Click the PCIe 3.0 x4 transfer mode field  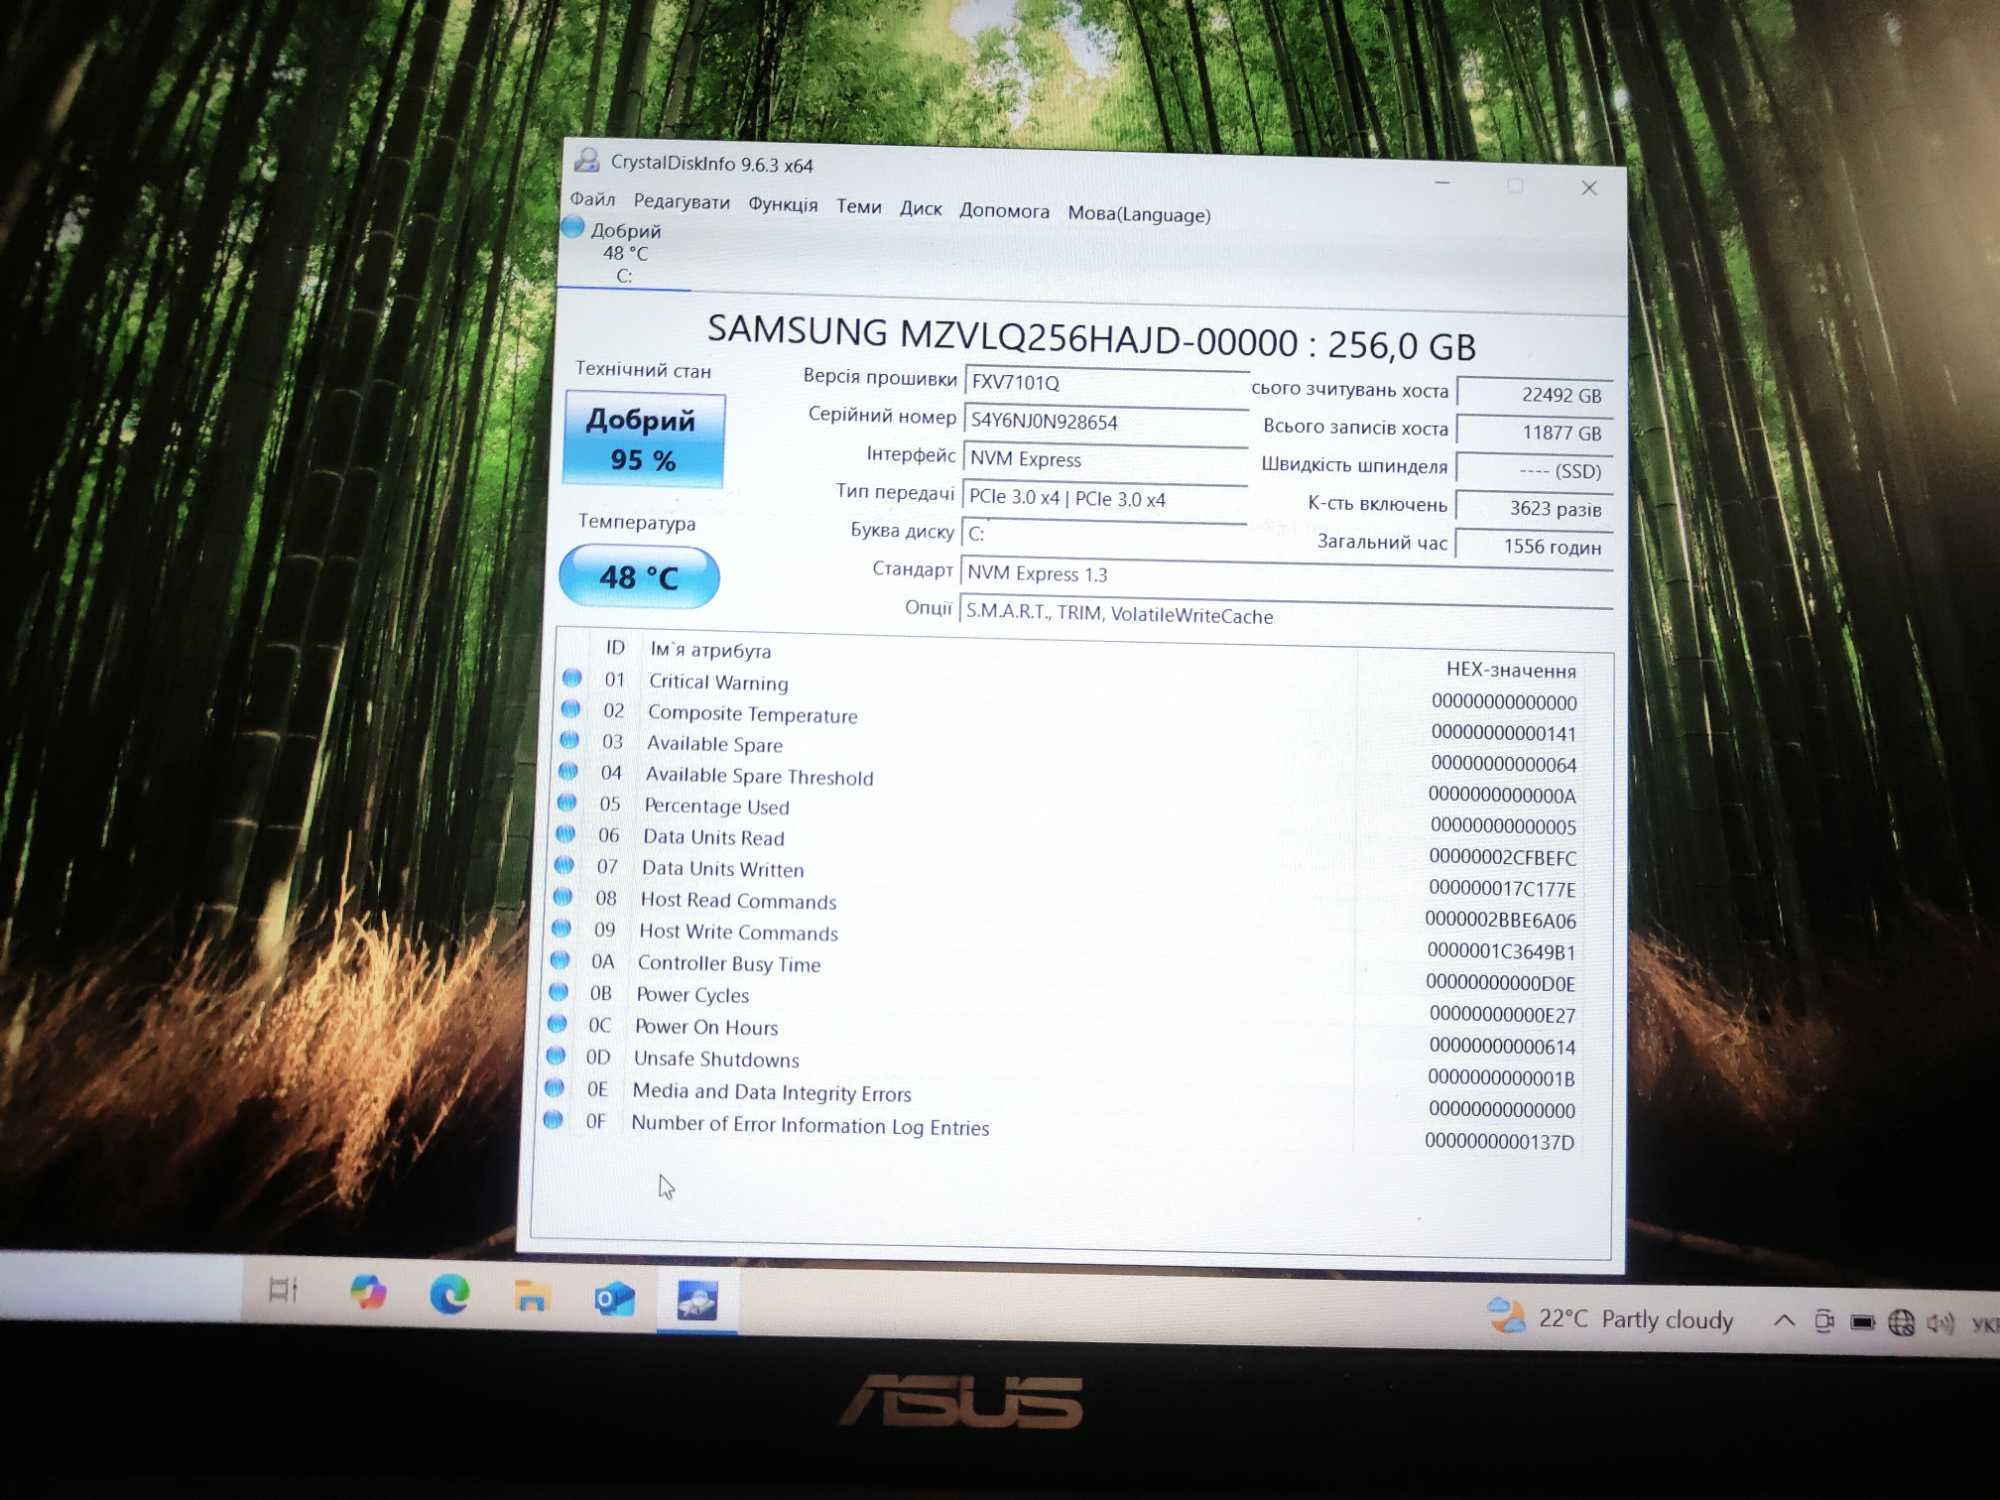click(x=1104, y=498)
